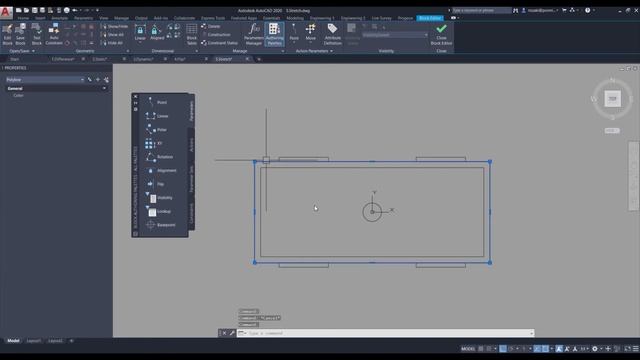Open the visibility state dropdown in ribbon
This screenshot has width=640, height=360.
coord(395,35)
